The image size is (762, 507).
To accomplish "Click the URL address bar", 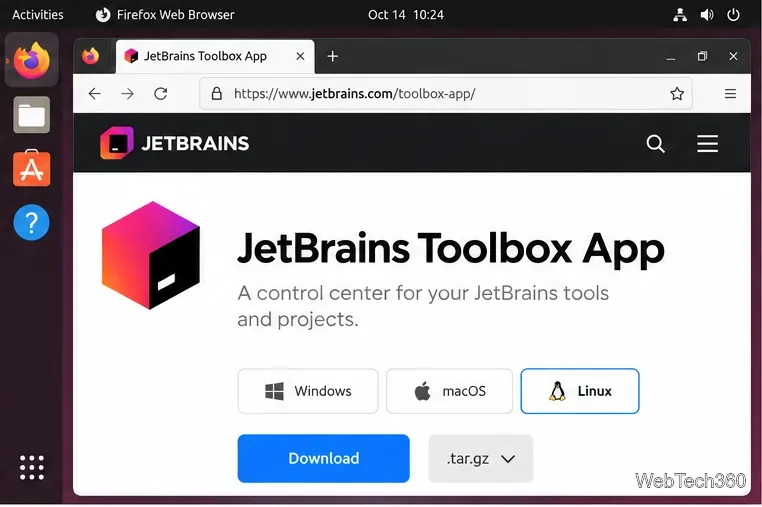I will (x=446, y=93).
